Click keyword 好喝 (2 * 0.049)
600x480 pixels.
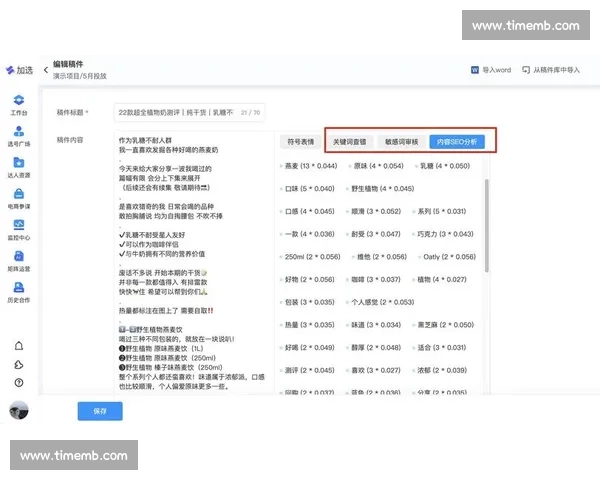coord(310,348)
